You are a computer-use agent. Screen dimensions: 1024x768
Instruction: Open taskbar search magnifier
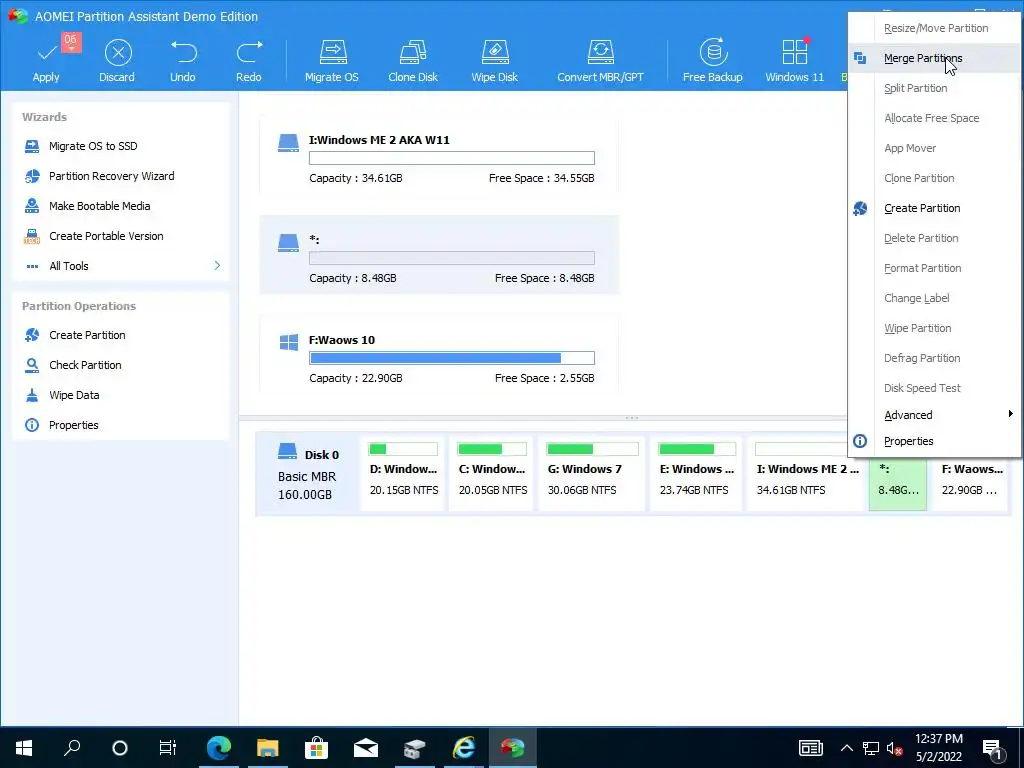pyautogui.click(x=72, y=747)
